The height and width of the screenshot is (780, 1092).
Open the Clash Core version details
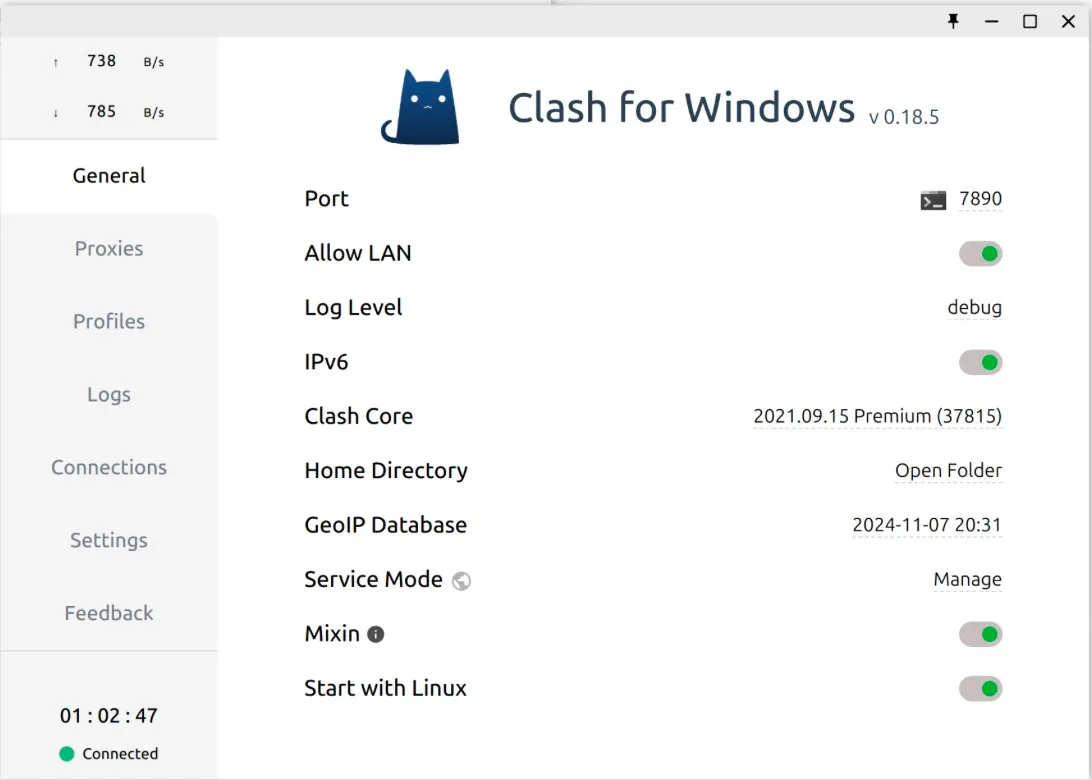pyautogui.click(x=877, y=416)
